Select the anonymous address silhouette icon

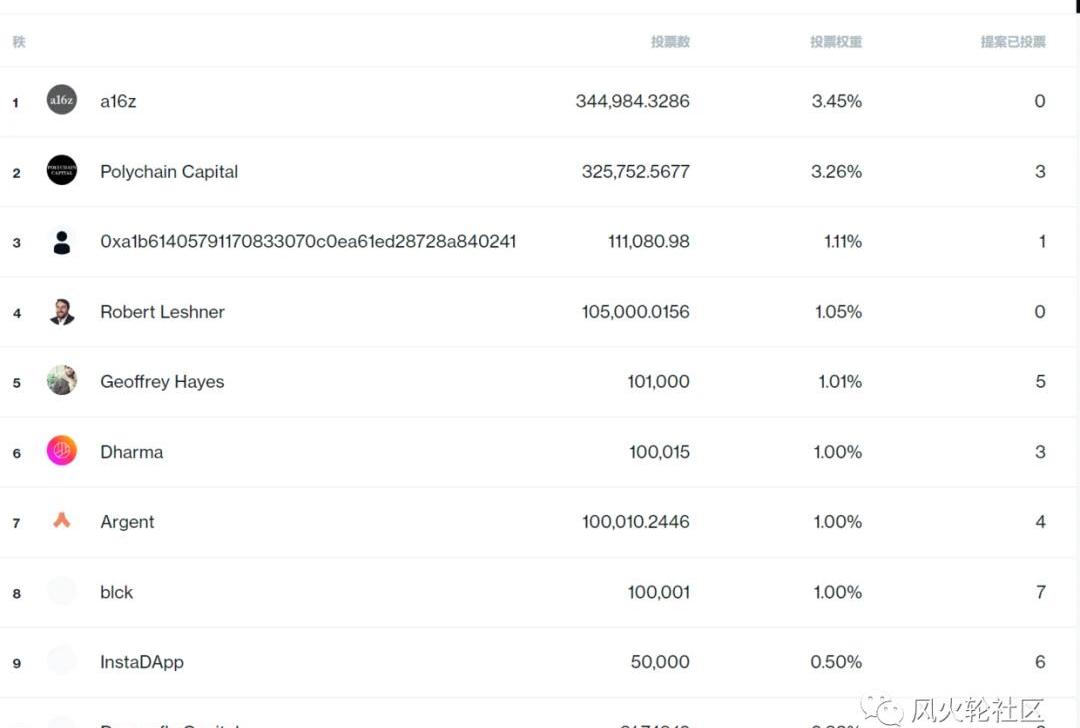pyautogui.click(x=61, y=242)
